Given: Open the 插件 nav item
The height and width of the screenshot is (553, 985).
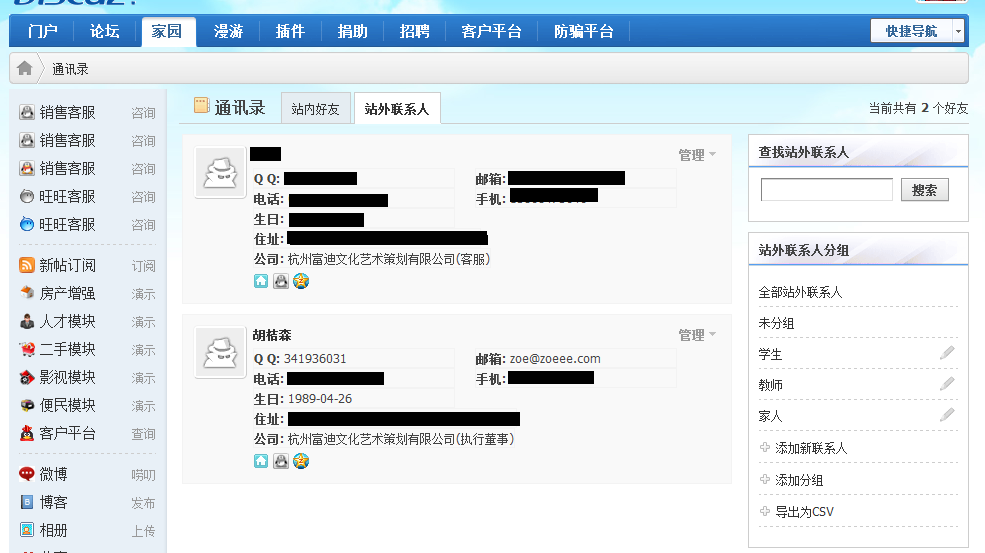Looking at the screenshot, I should [290, 31].
